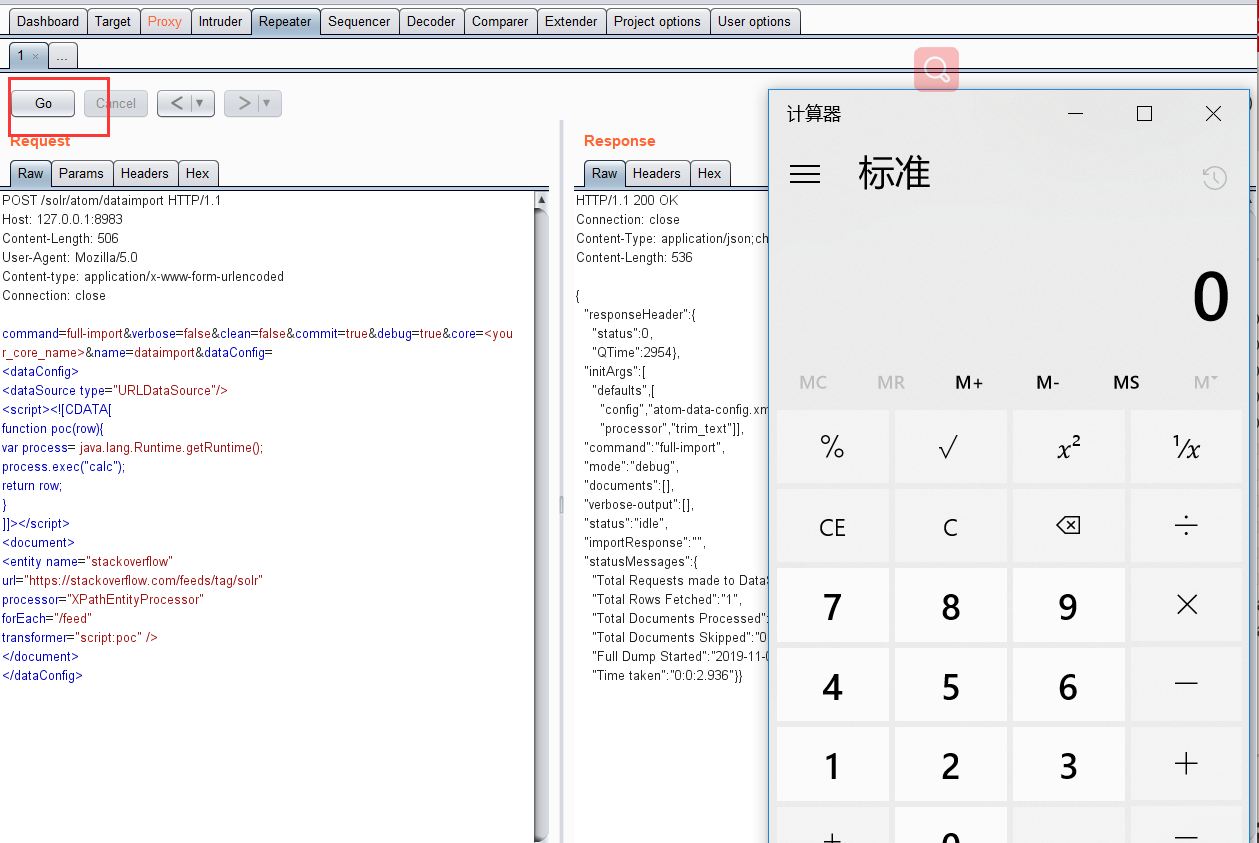Click MR memory recall in Calculator
The height and width of the screenshot is (843, 1259).
click(891, 382)
